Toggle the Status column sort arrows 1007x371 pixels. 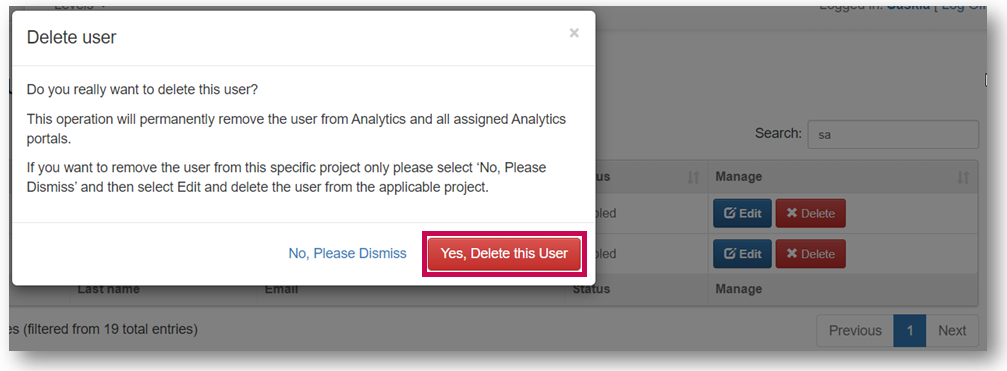[693, 177]
